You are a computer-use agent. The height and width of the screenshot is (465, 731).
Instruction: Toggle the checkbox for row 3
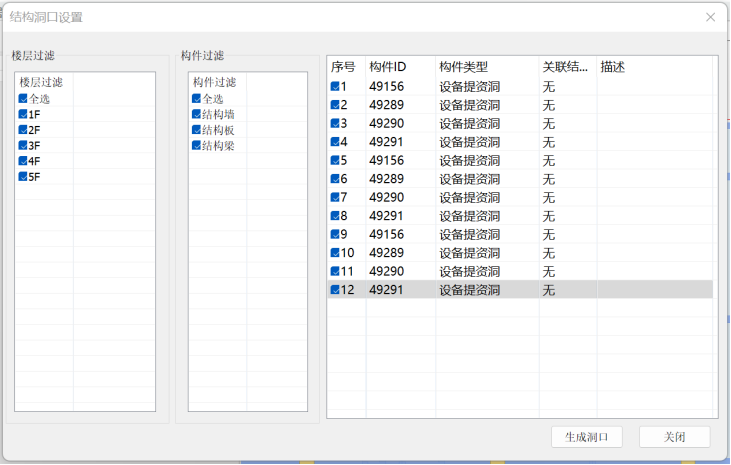[335, 123]
